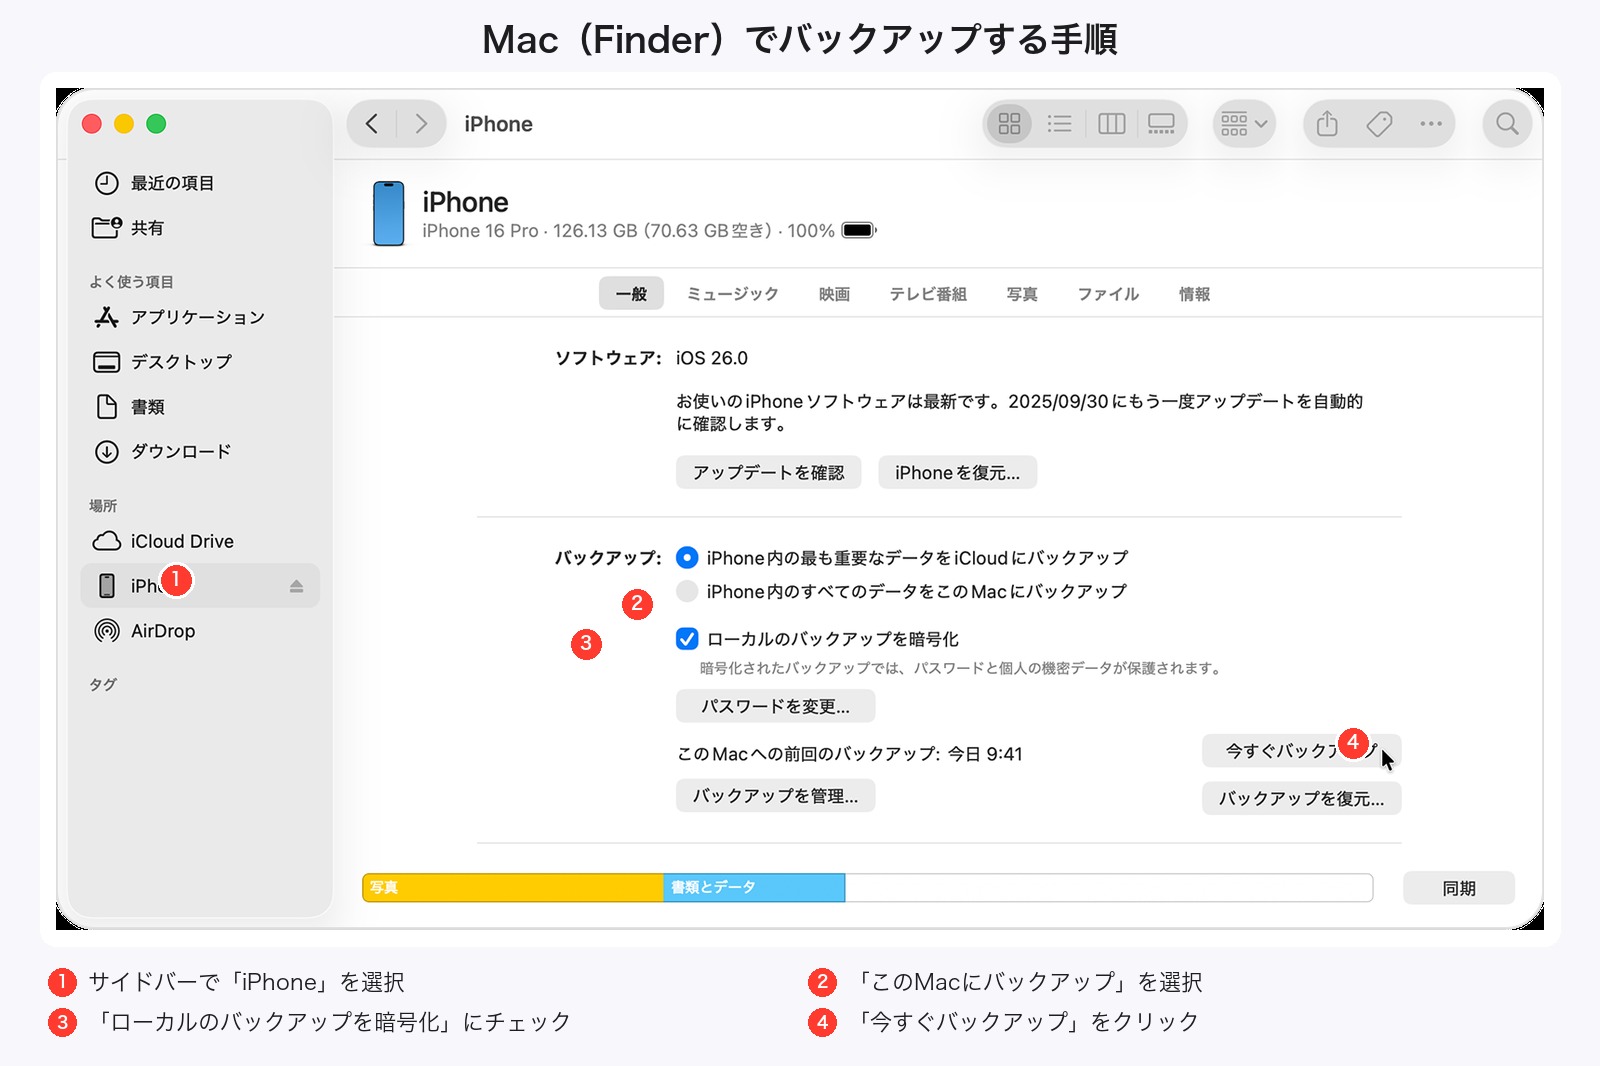Switch Finder to gallery view

click(1161, 123)
